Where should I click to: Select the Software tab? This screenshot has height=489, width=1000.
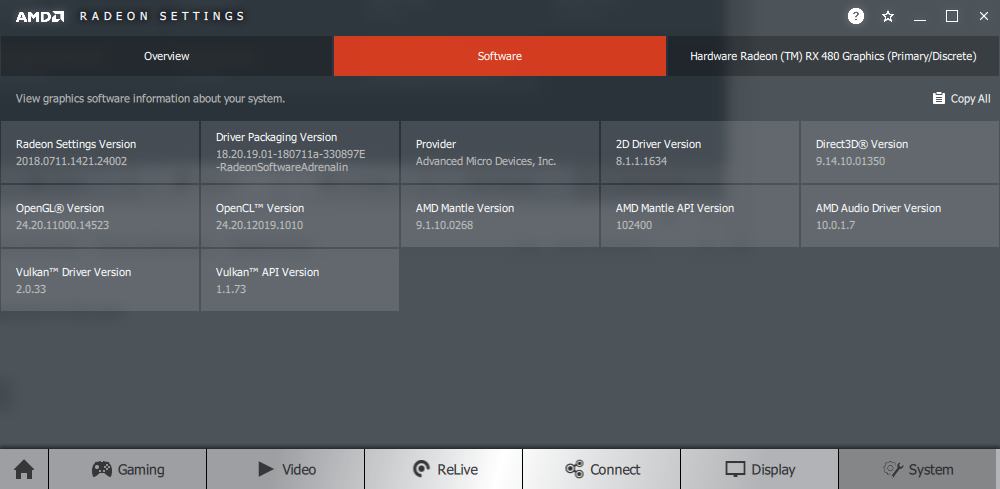[x=500, y=56]
